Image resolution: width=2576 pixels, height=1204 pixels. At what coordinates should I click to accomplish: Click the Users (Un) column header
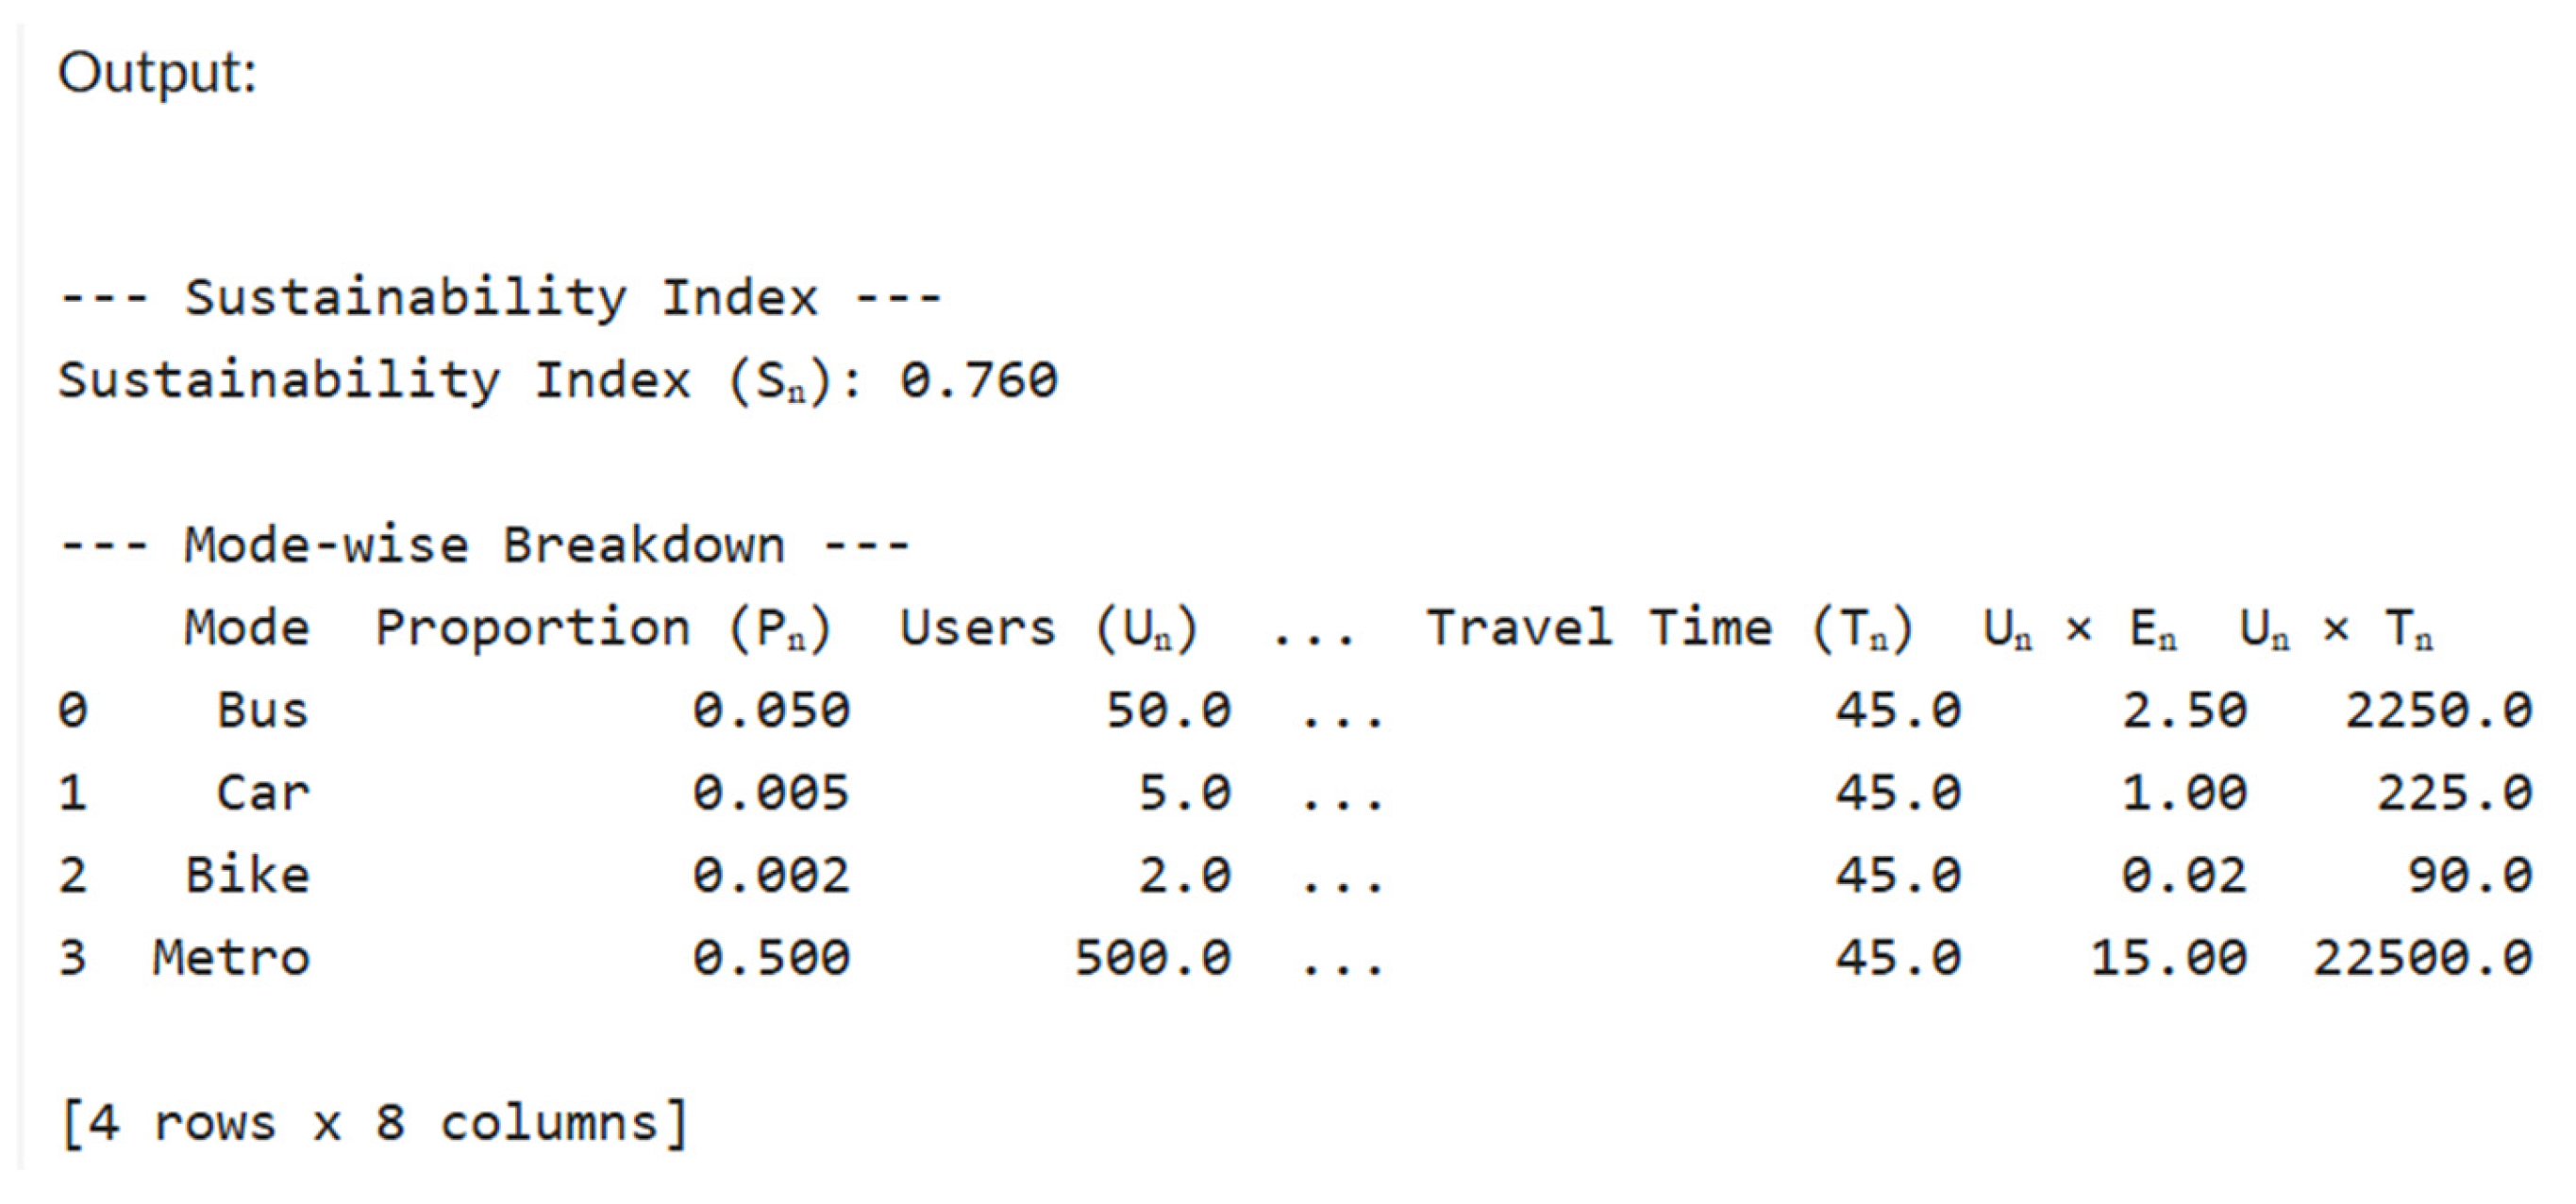pos(1048,630)
